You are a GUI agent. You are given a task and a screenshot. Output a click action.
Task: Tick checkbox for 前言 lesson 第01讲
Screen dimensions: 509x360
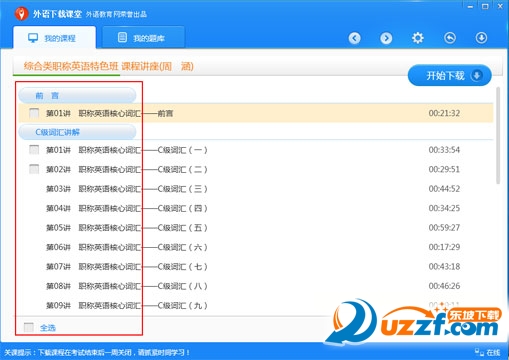click(34, 113)
